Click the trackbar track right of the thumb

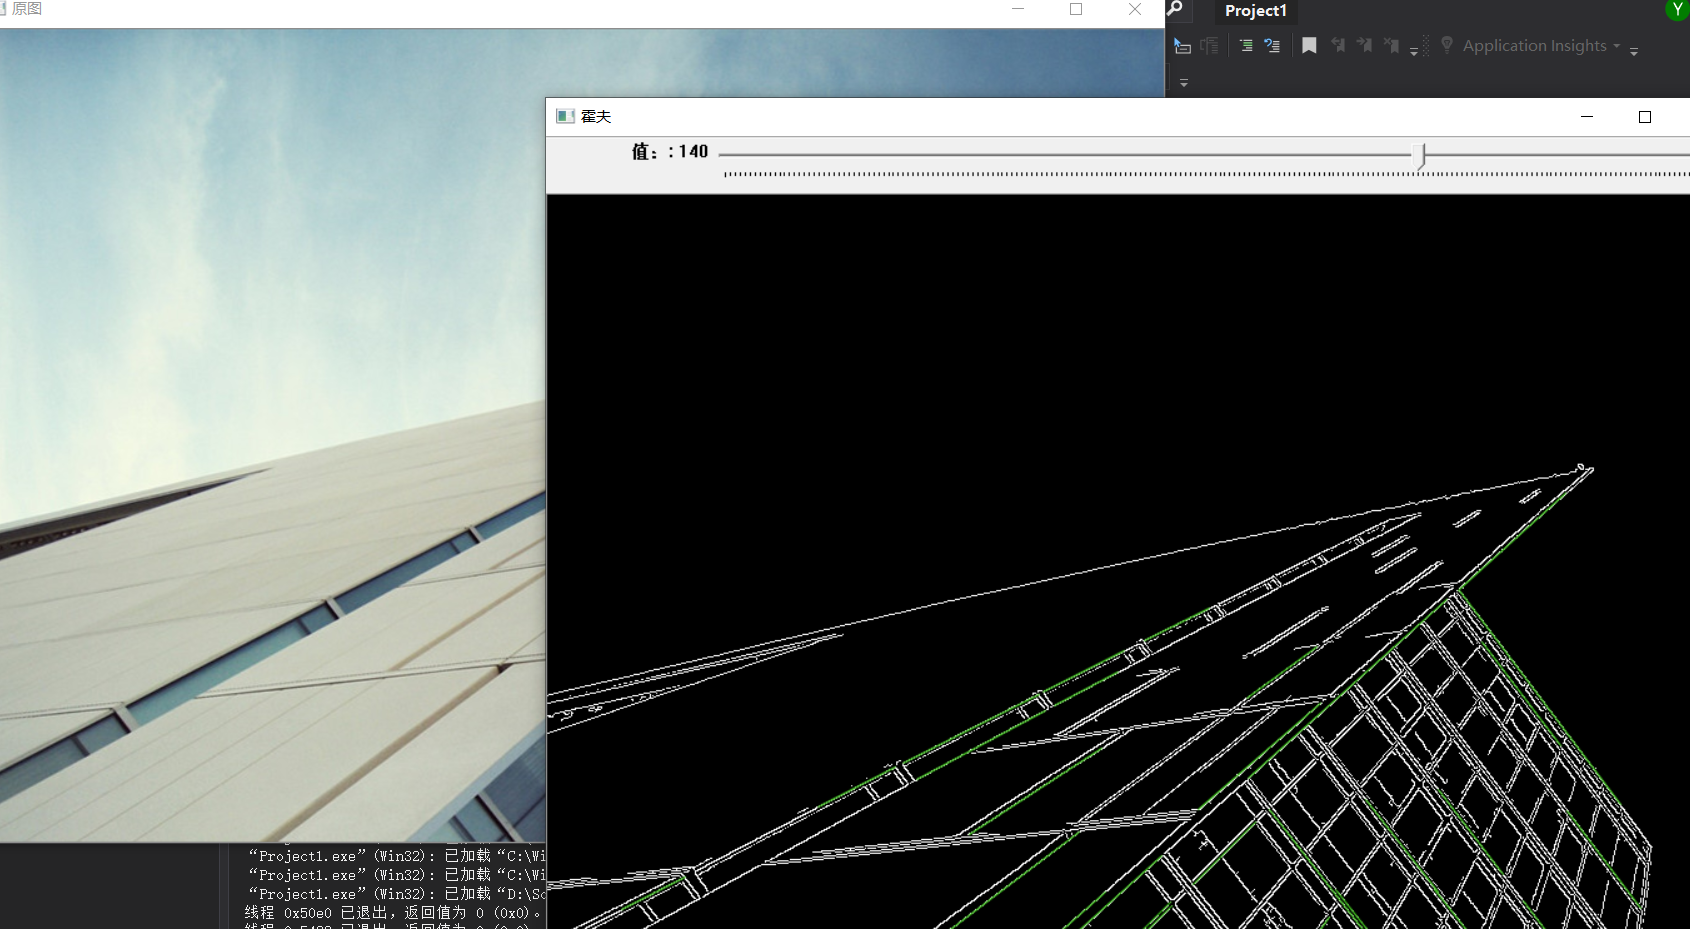(1558, 154)
